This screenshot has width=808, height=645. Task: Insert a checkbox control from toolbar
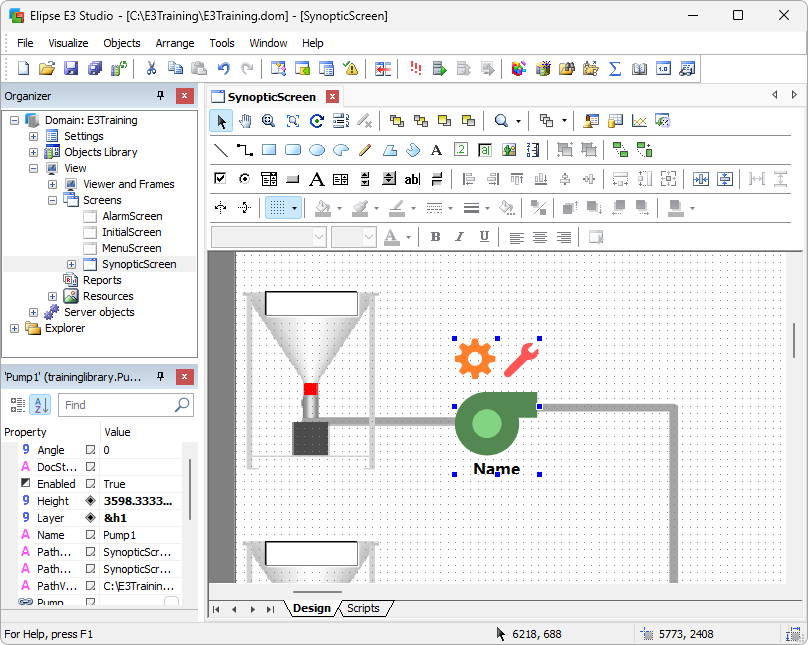pos(221,179)
